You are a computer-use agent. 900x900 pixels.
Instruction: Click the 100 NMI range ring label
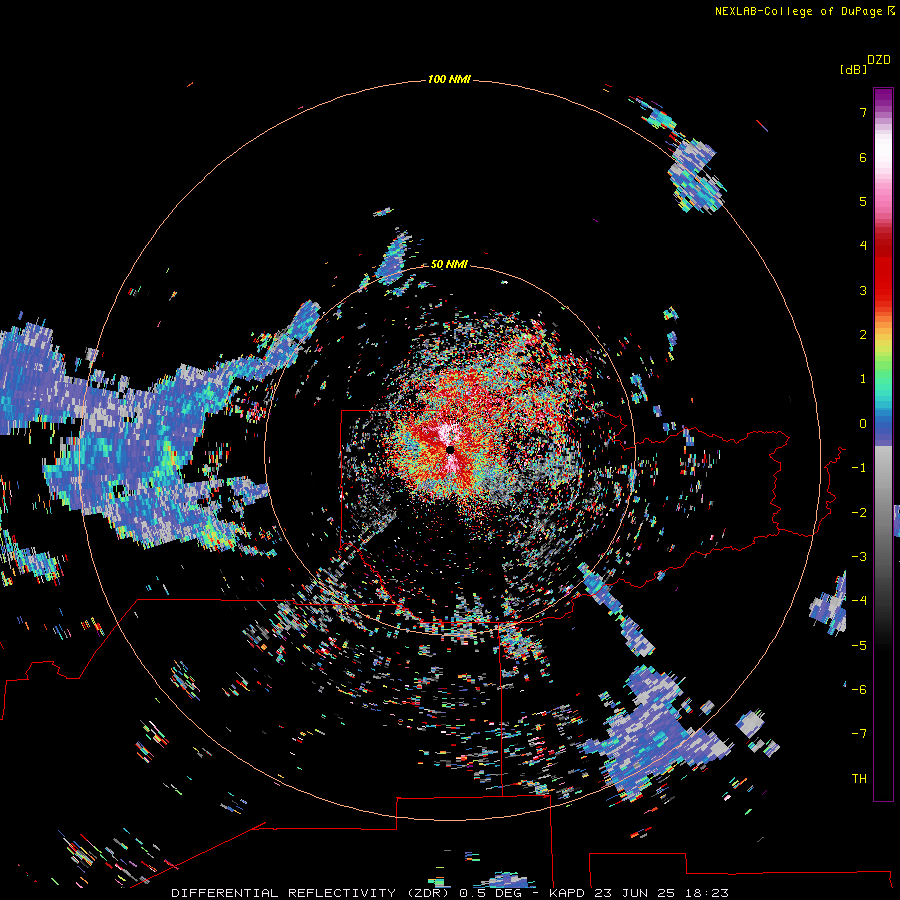point(449,79)
